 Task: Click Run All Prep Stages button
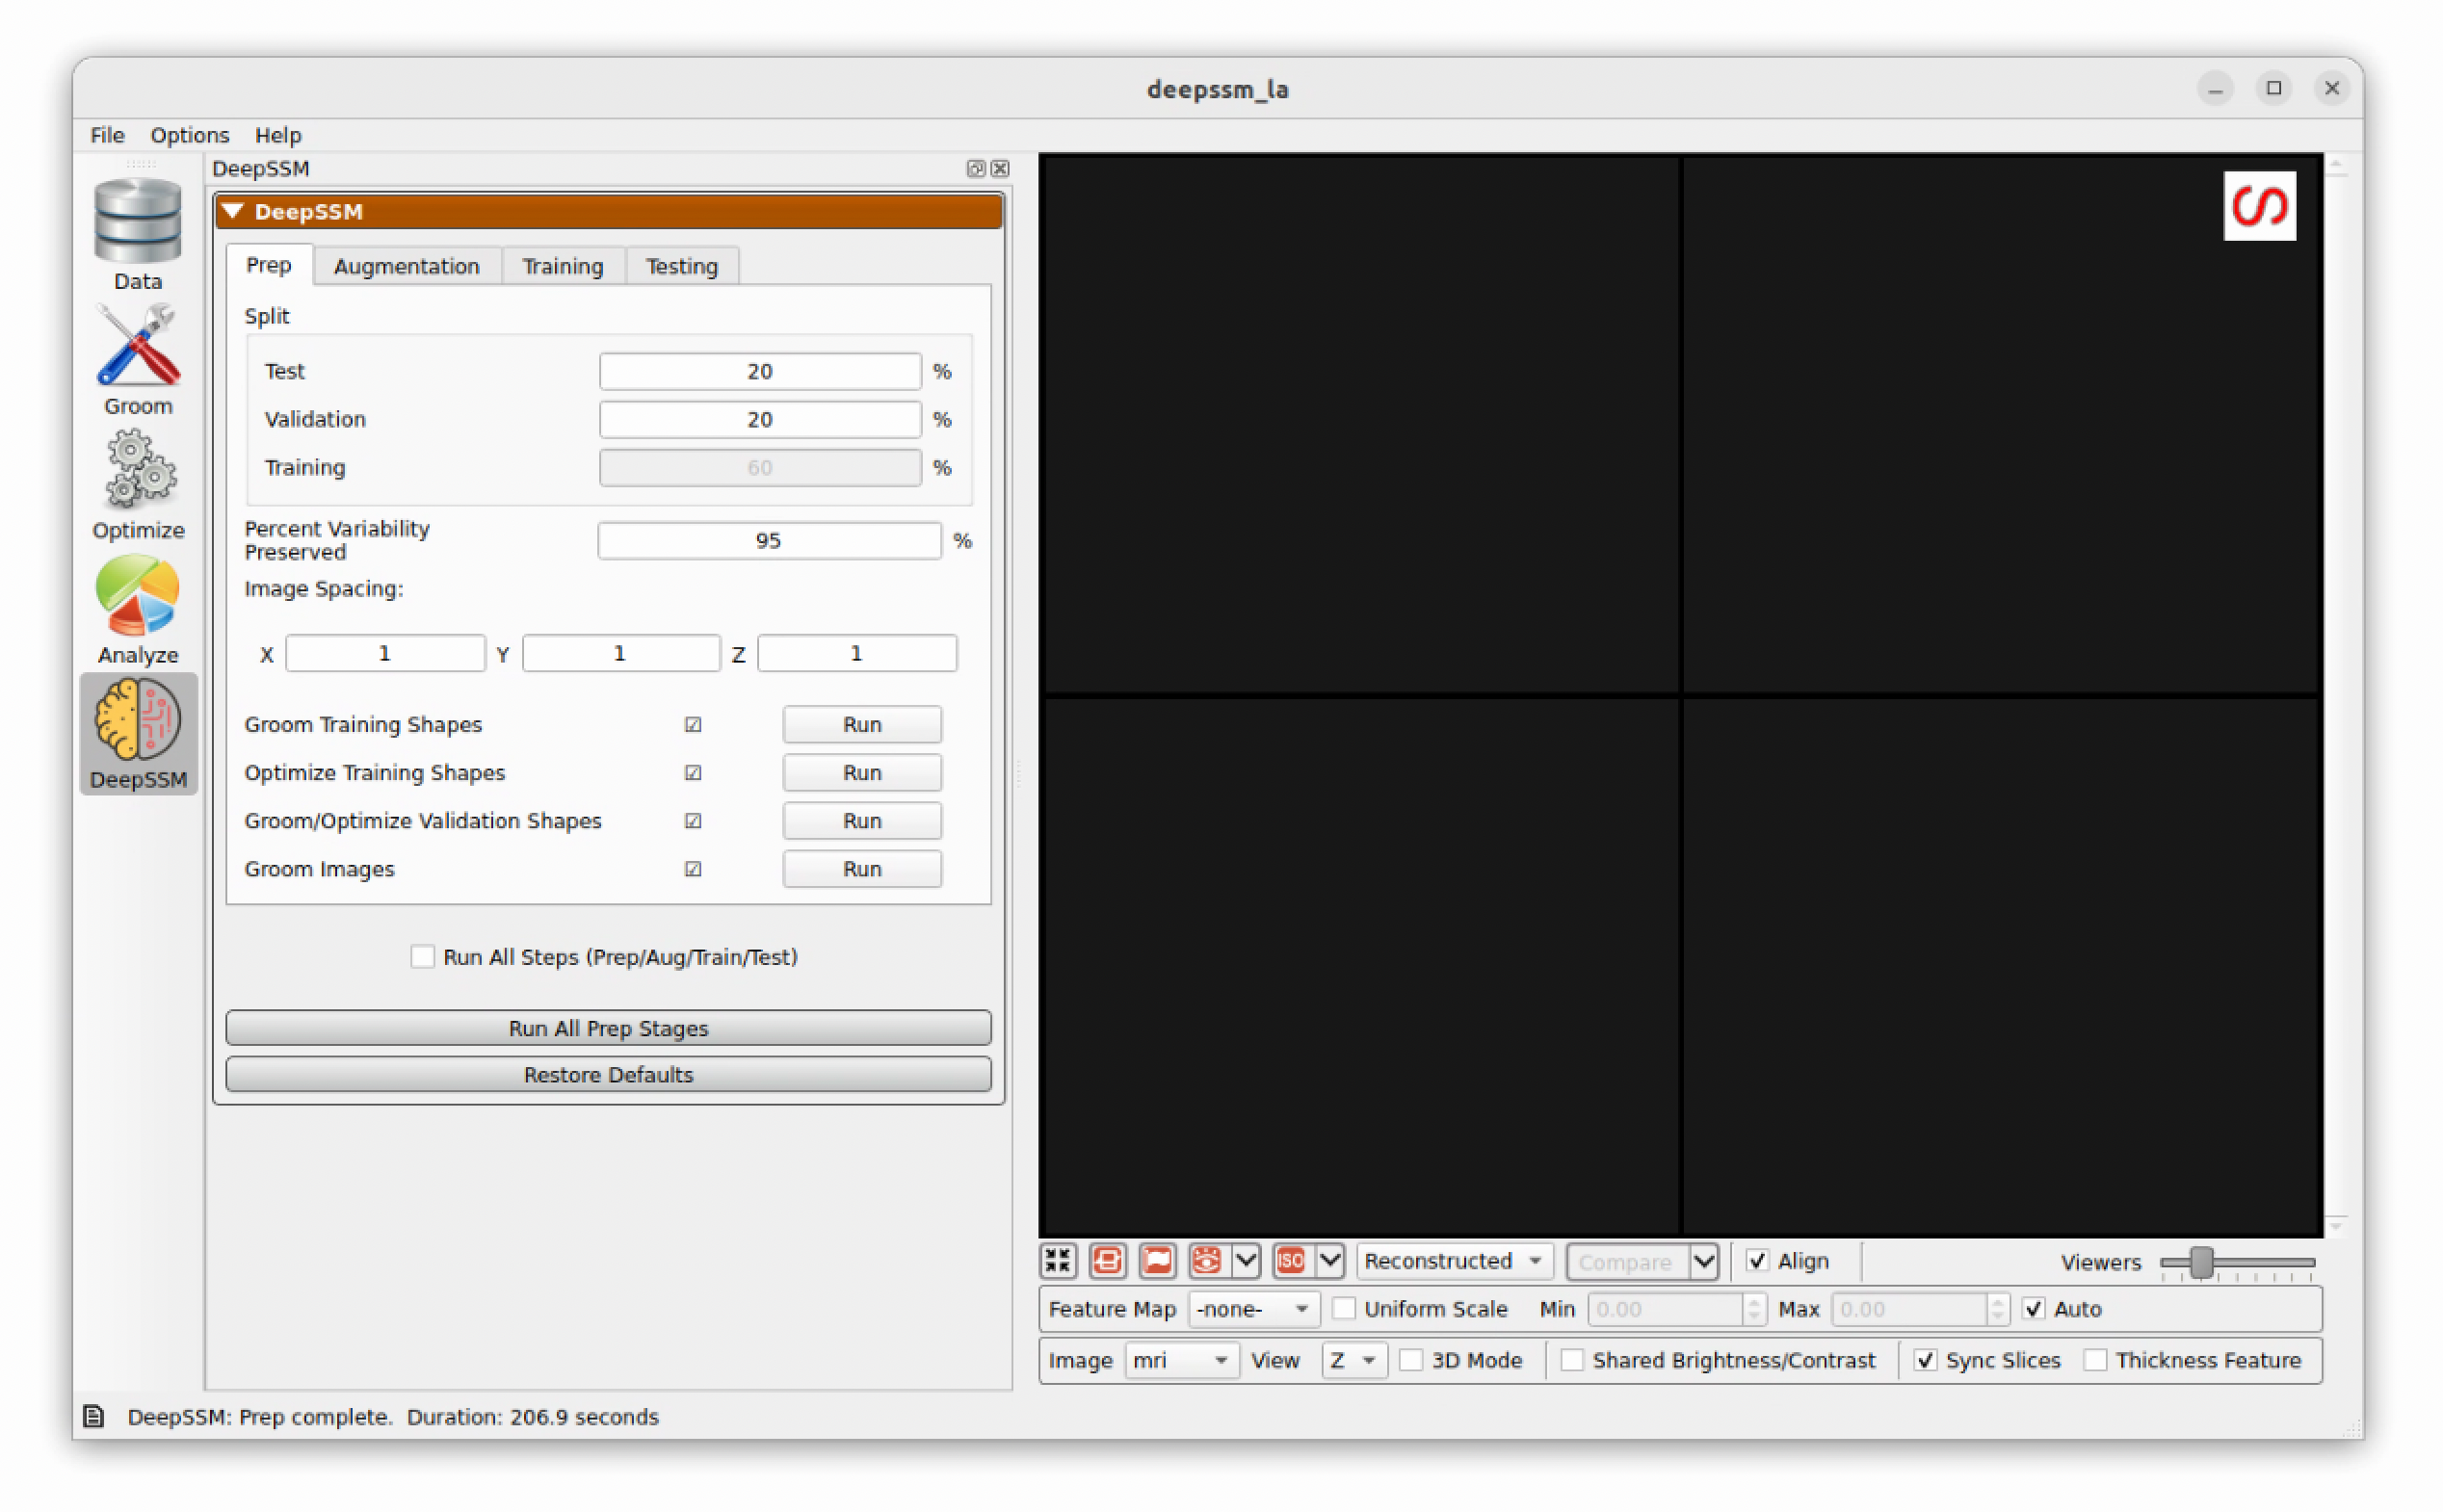point(609,1028)
